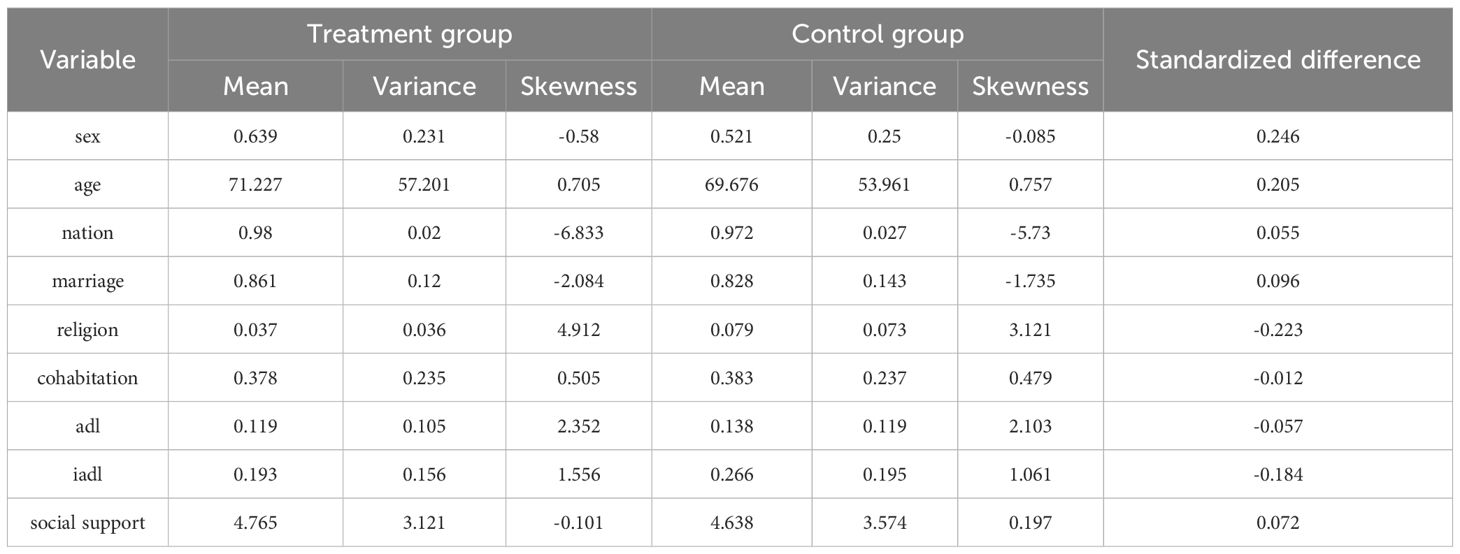Click the iadl standardized difference -0.184
The height and width of the screenshot is (554, 1460).
1278,475
